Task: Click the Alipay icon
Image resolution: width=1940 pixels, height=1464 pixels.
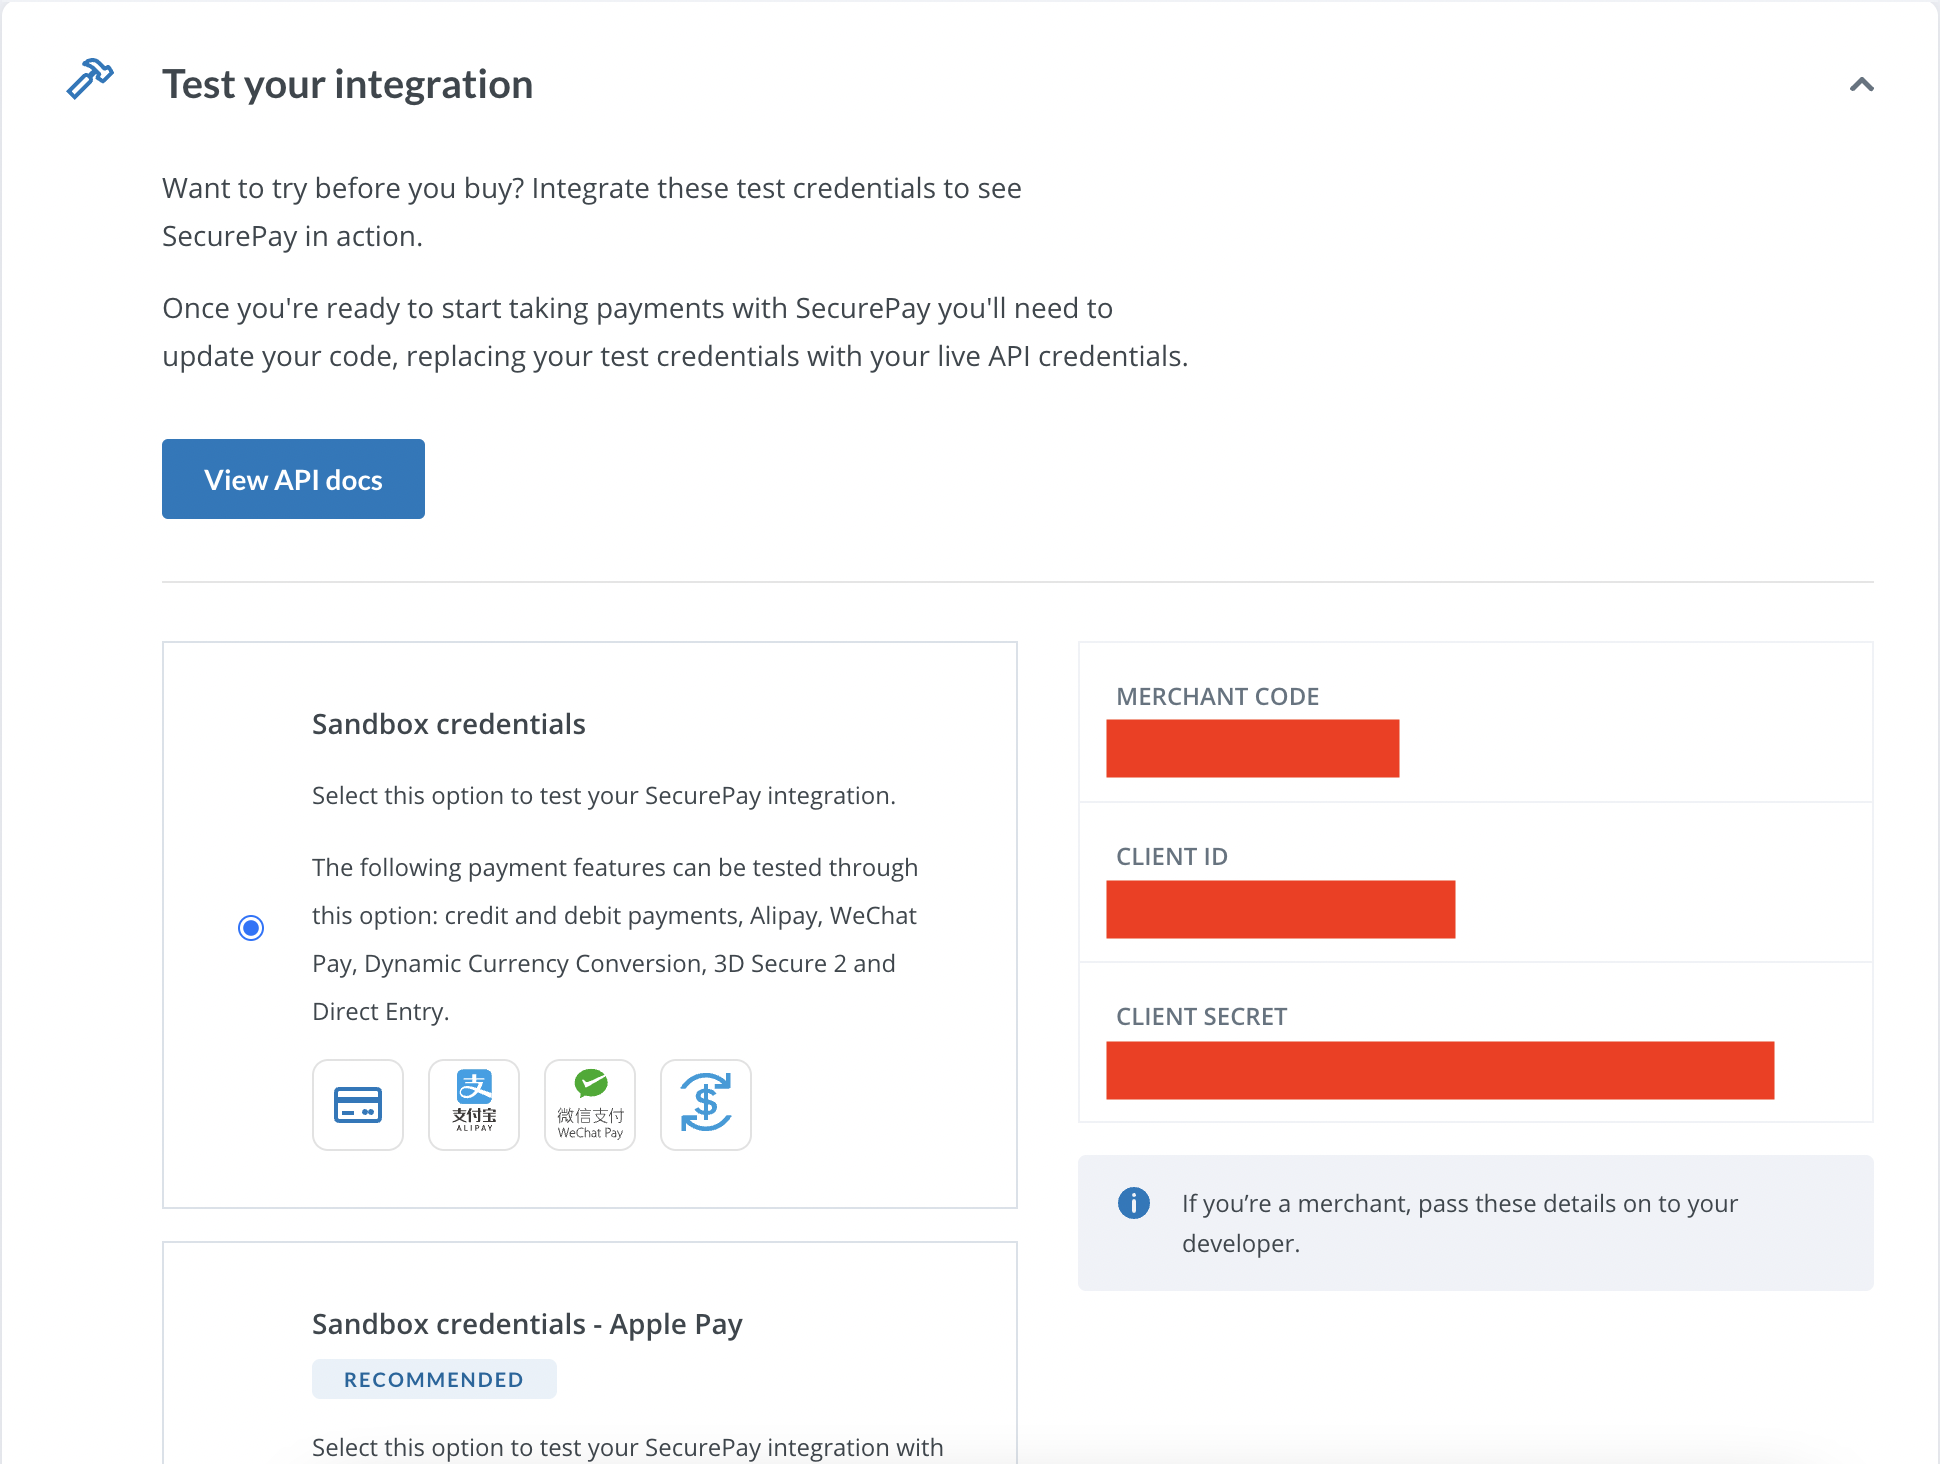Action: [474, 1105]
